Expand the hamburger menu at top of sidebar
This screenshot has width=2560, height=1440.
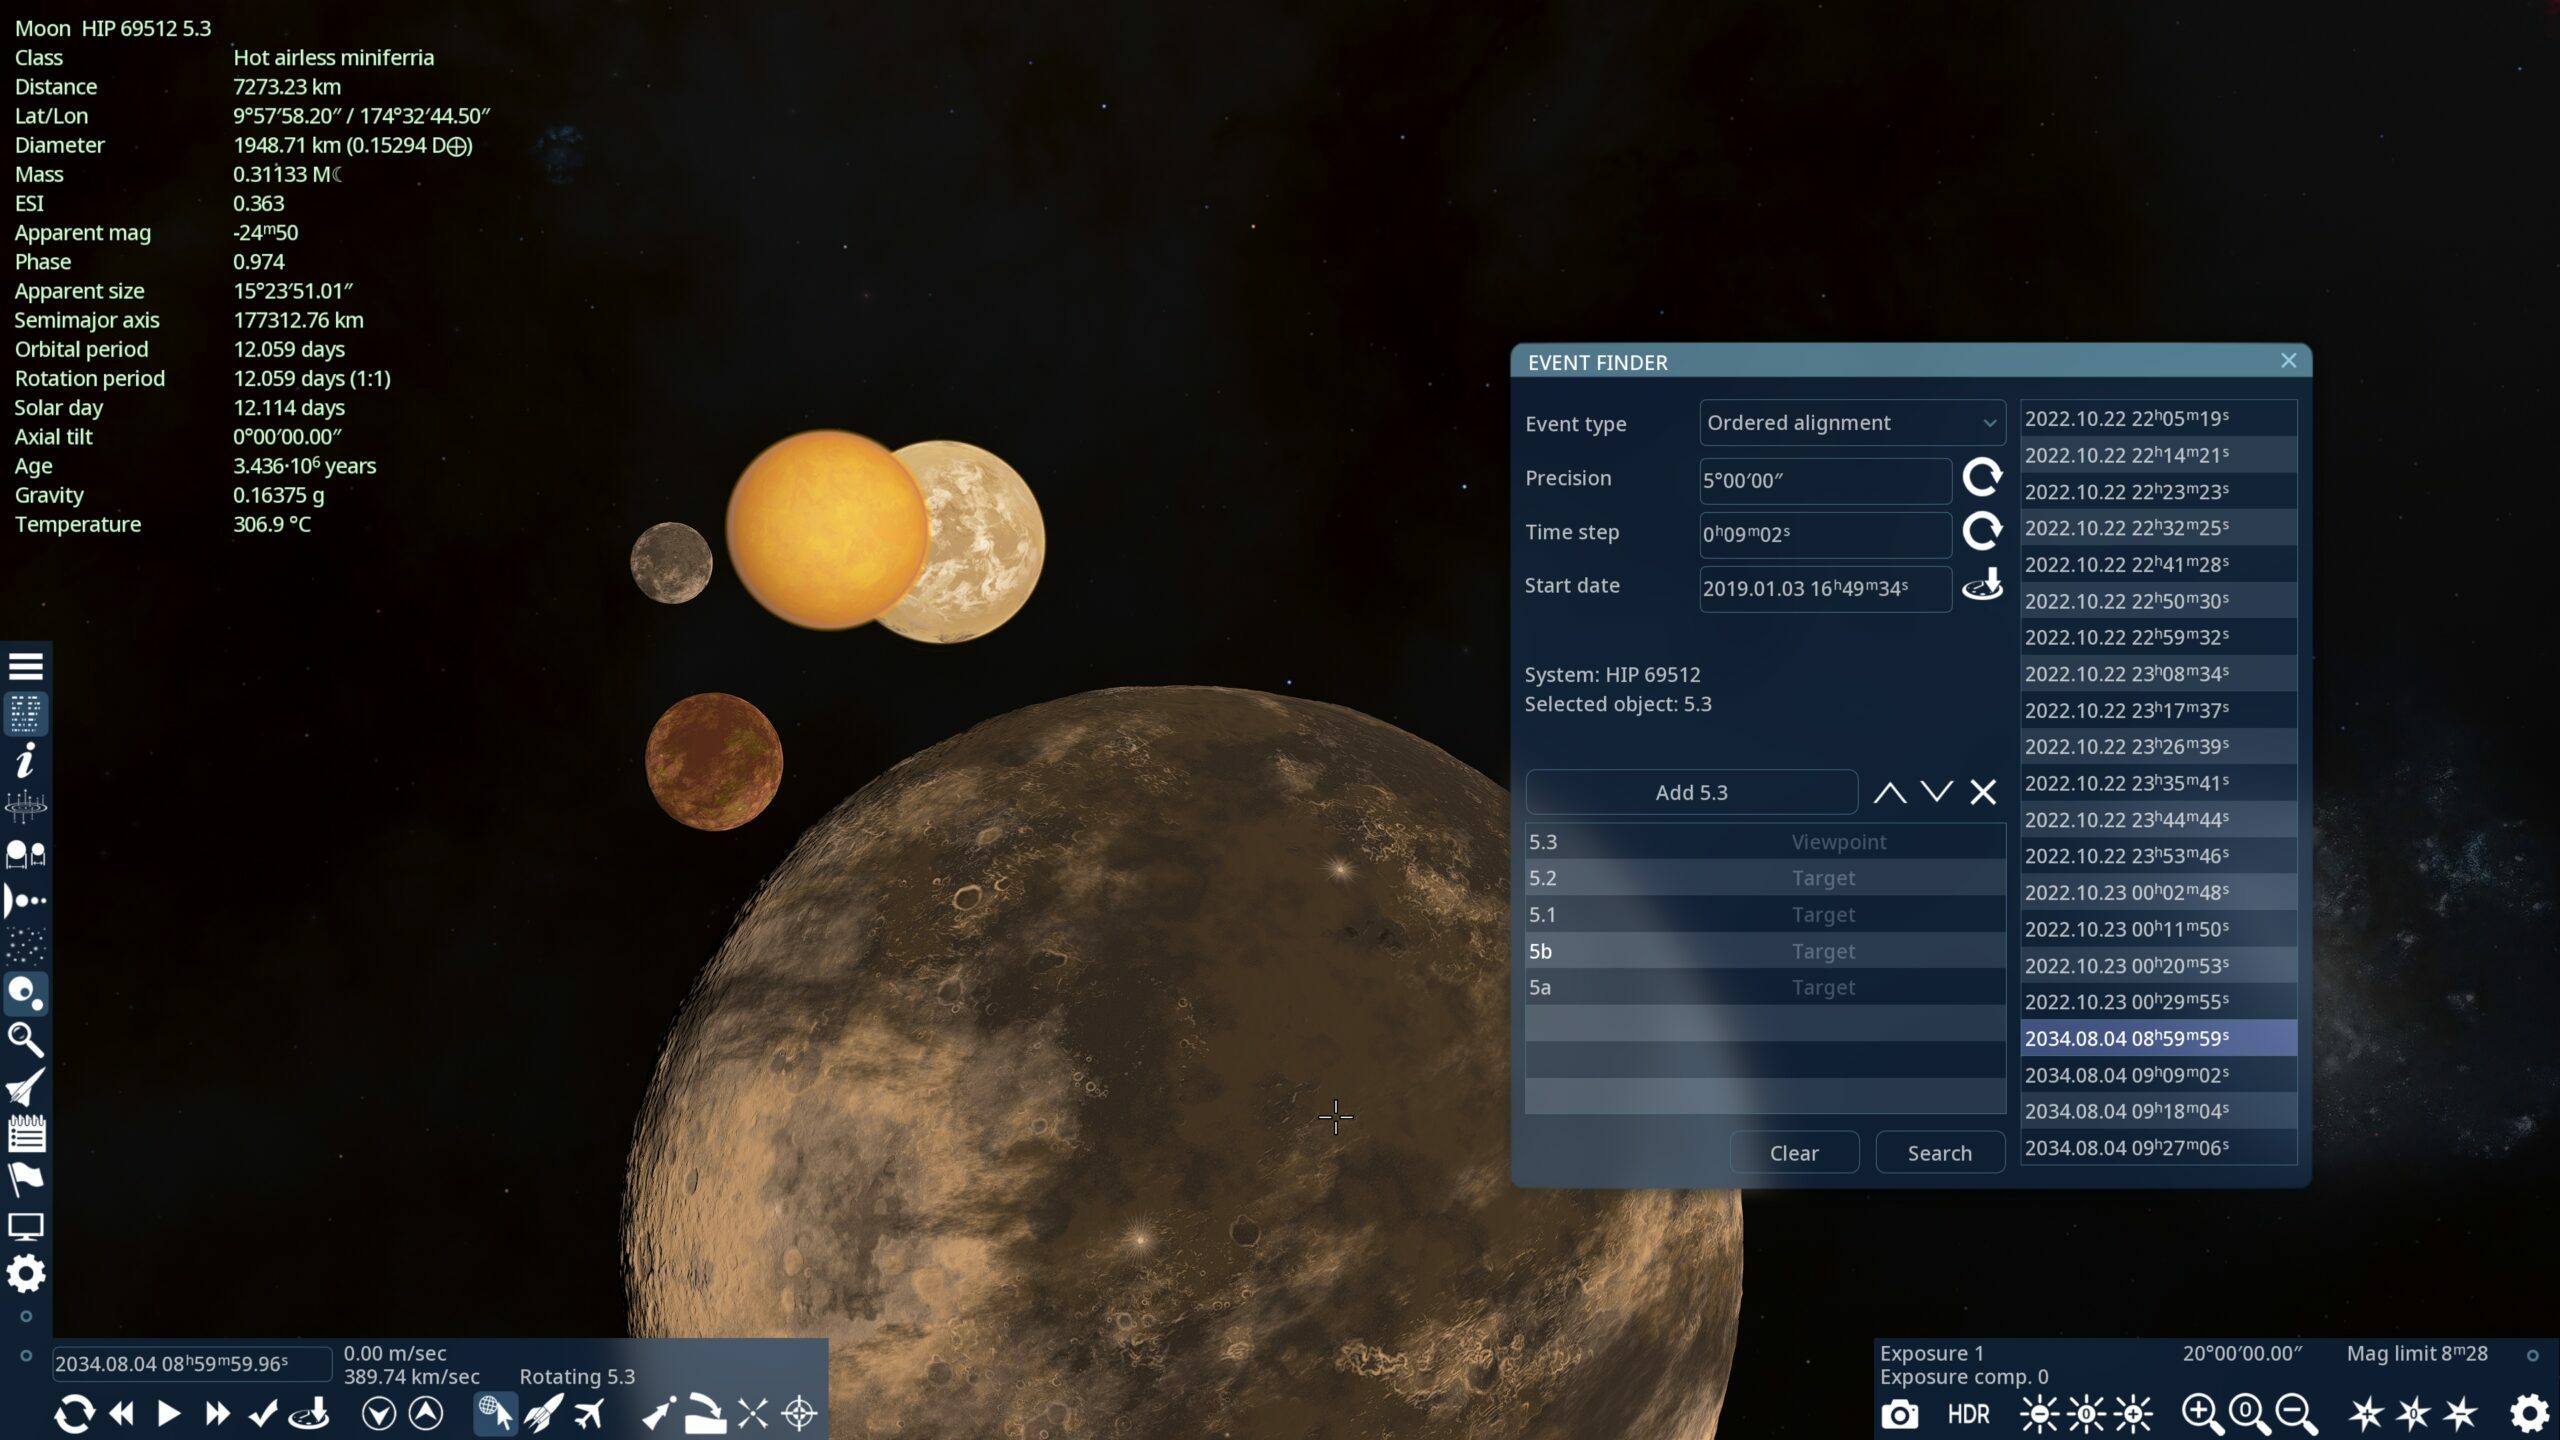27,665
